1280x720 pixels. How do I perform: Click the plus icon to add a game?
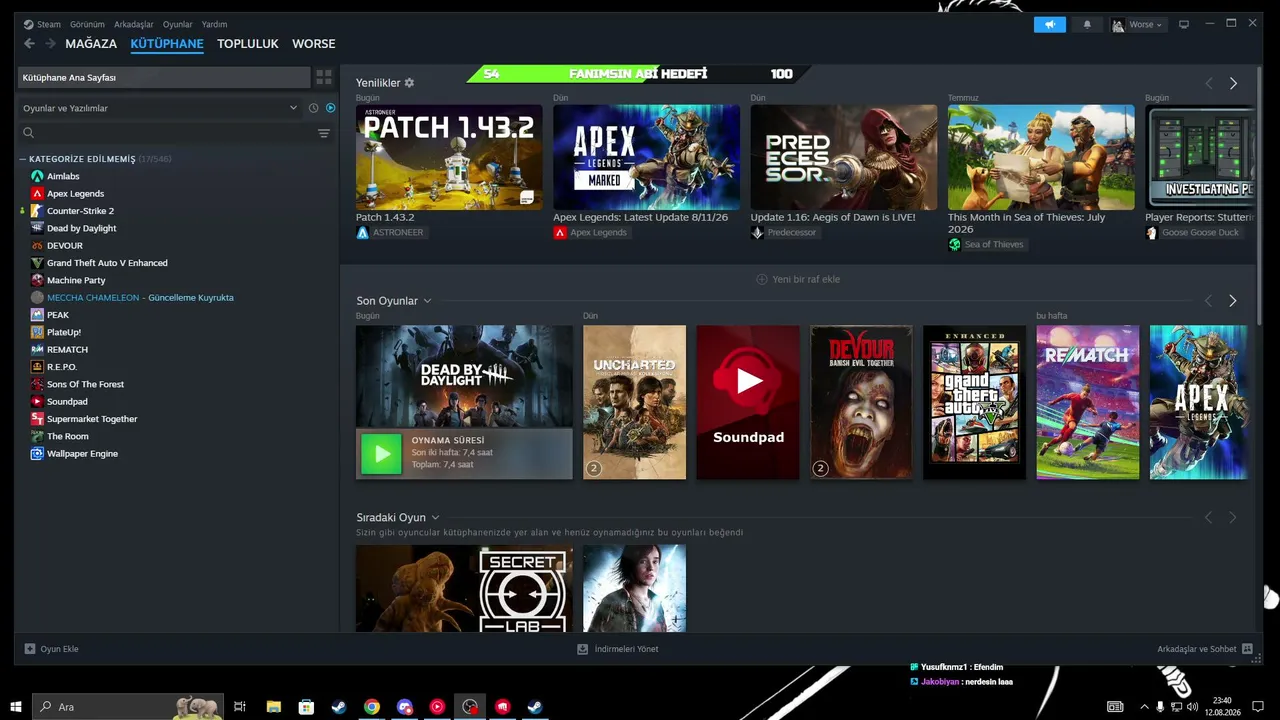[30, 649]
